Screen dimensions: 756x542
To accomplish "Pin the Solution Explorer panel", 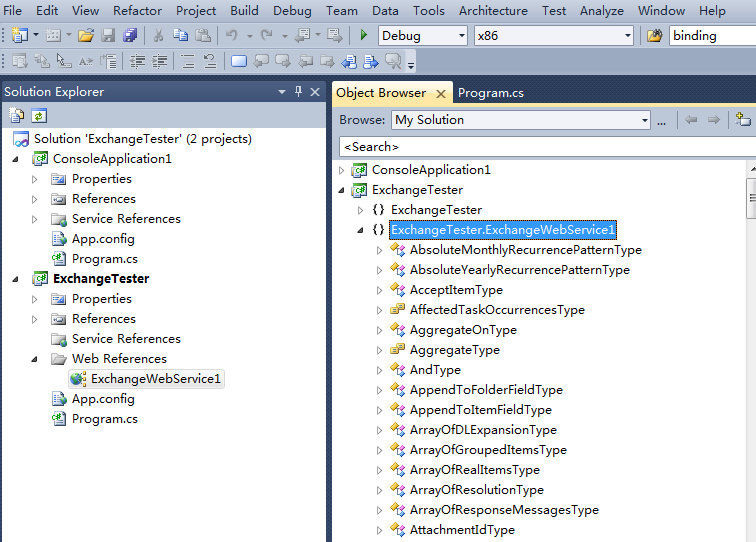I will [298, 91].
